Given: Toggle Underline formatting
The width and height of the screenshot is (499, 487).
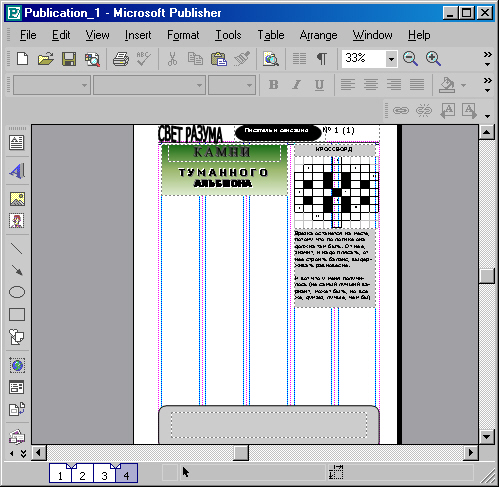Looking at the screenshot, I should [319, 85].
